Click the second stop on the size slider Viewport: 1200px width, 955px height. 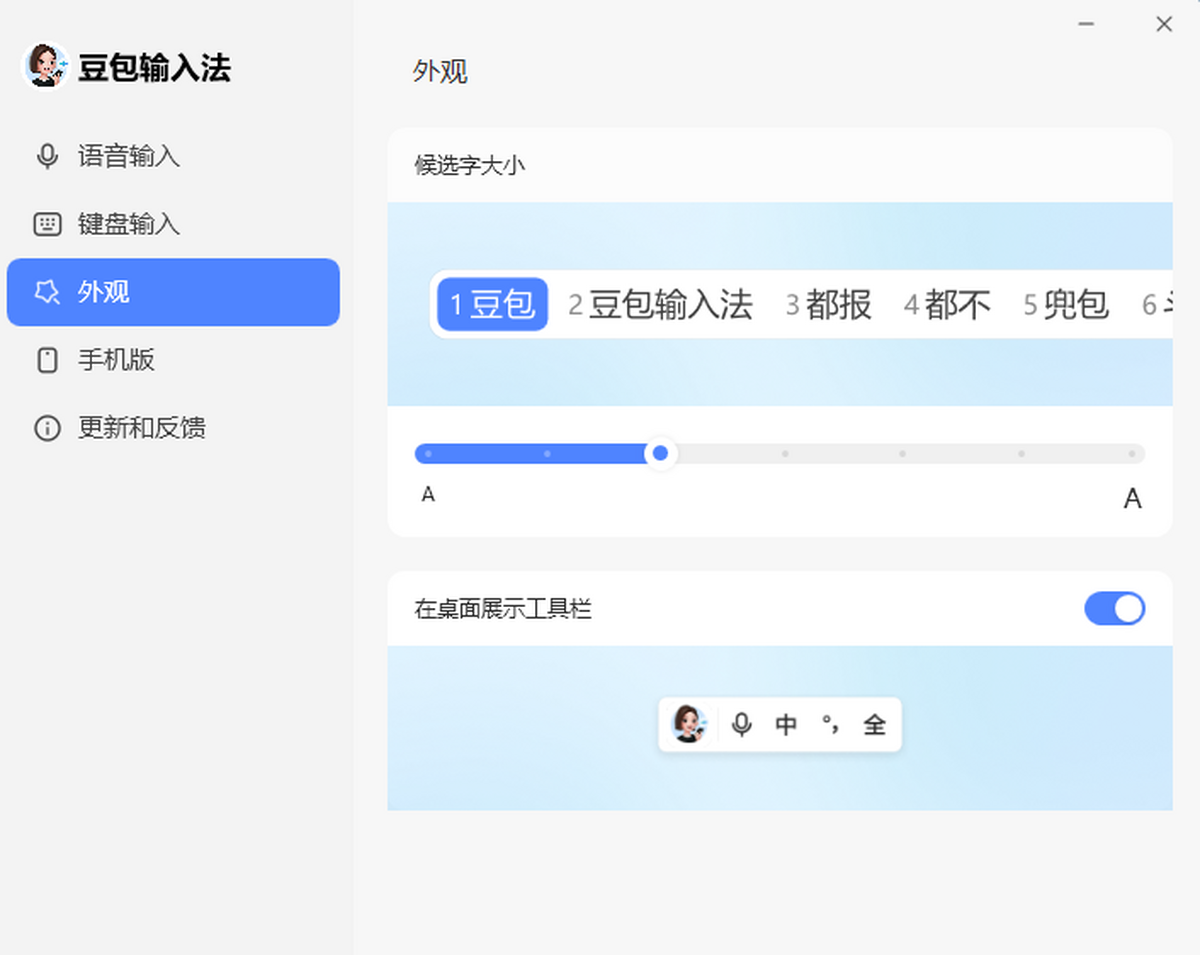[547, 454]
